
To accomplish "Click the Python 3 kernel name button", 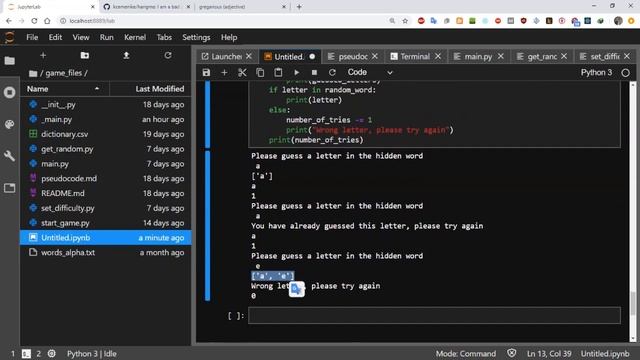I will (x=596, y=73).
